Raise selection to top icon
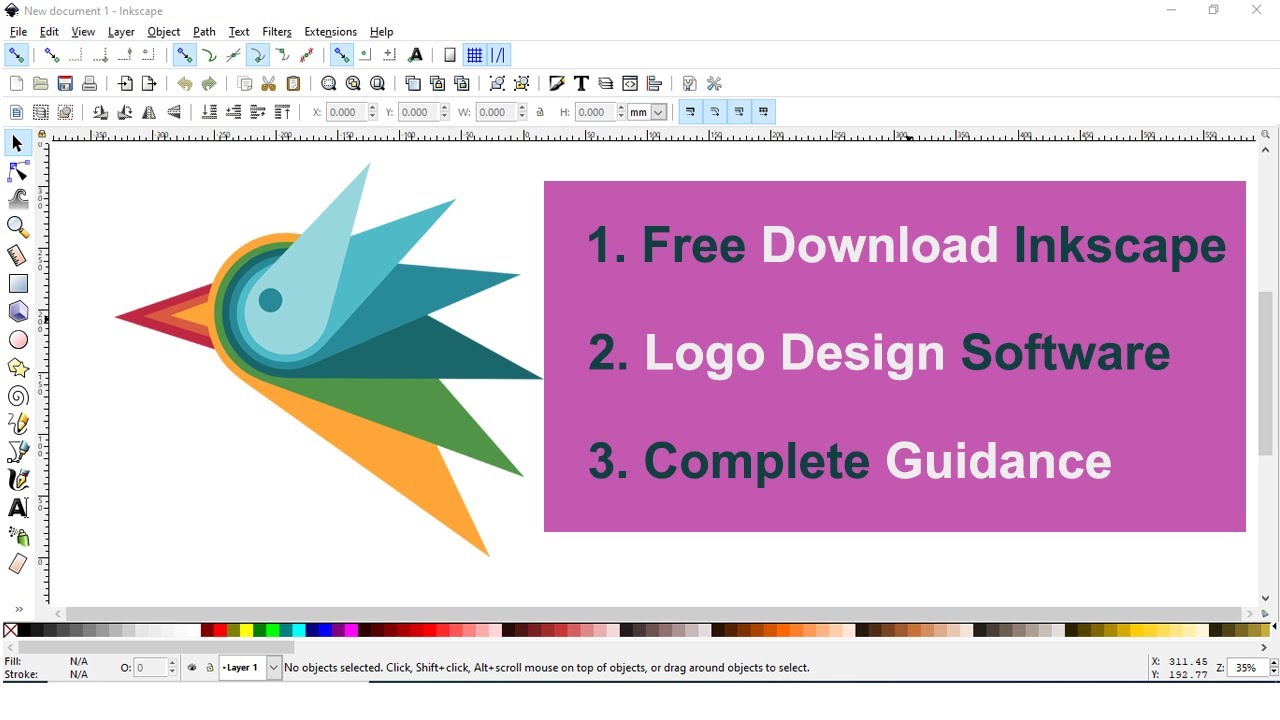The width and height of the screenshot is (1280, 720). (x=282, y=113)
